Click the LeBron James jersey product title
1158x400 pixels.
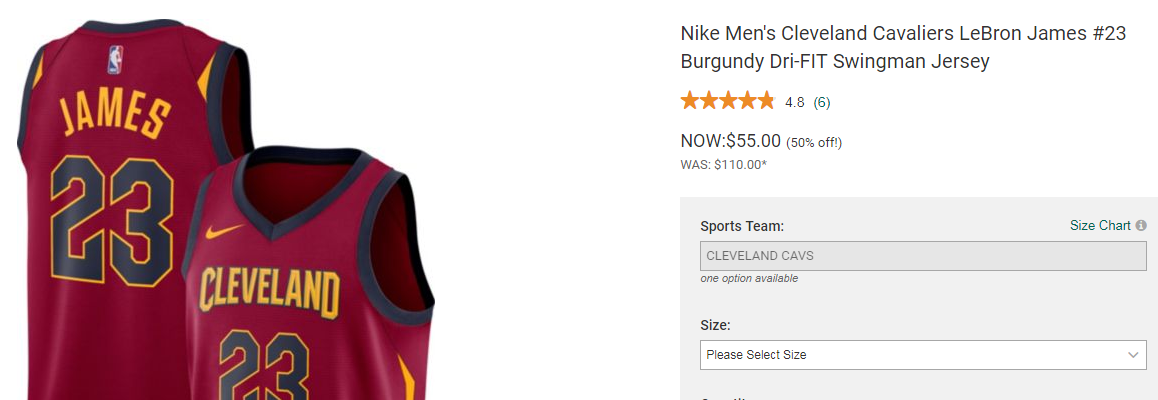pyautogui.click(x=903, y=47)
